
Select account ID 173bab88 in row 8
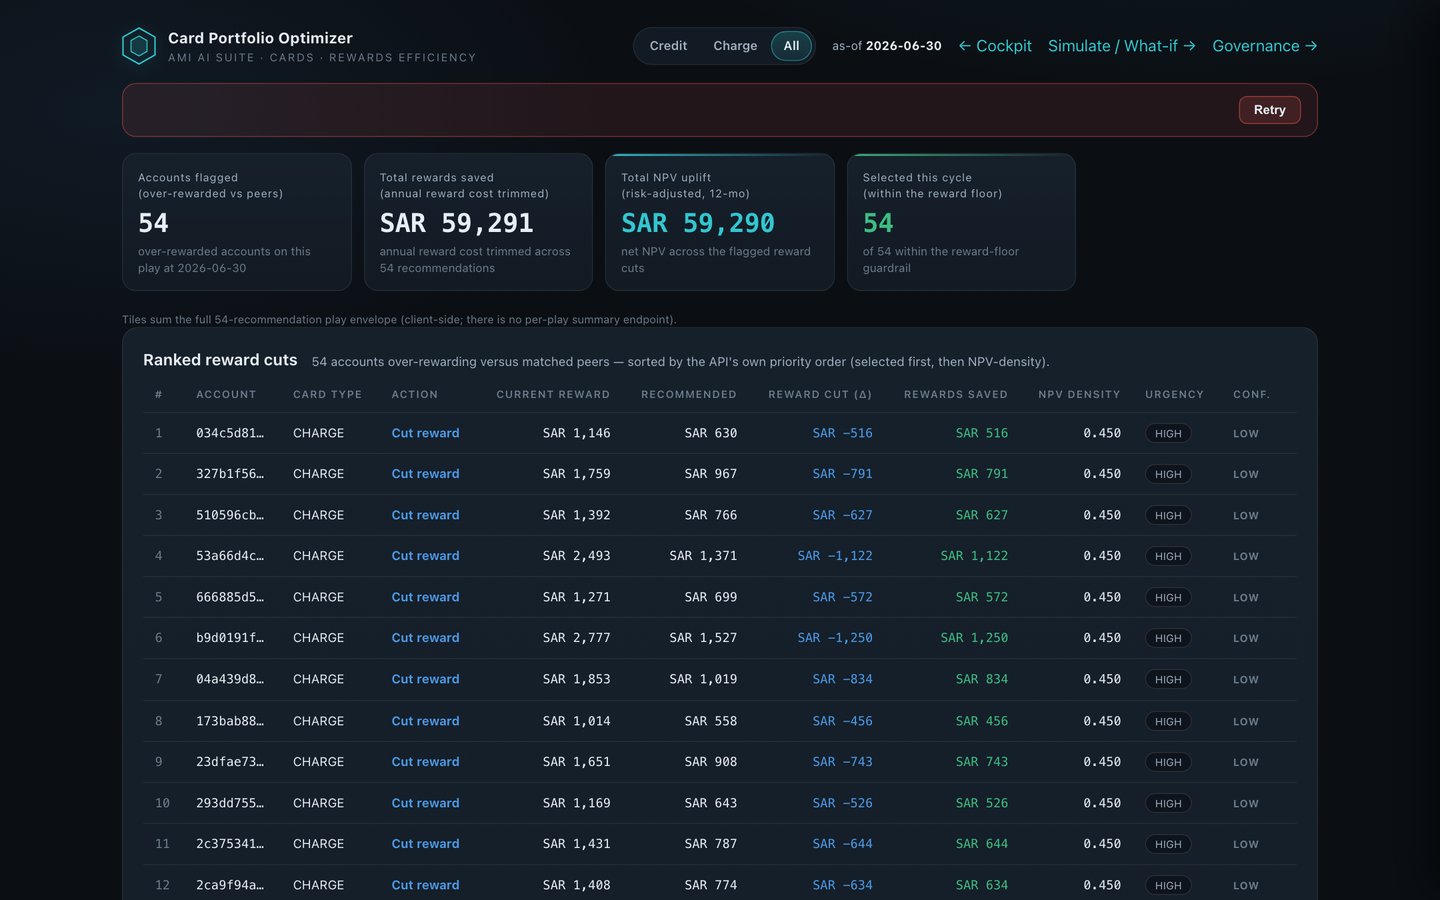point(230,721)
